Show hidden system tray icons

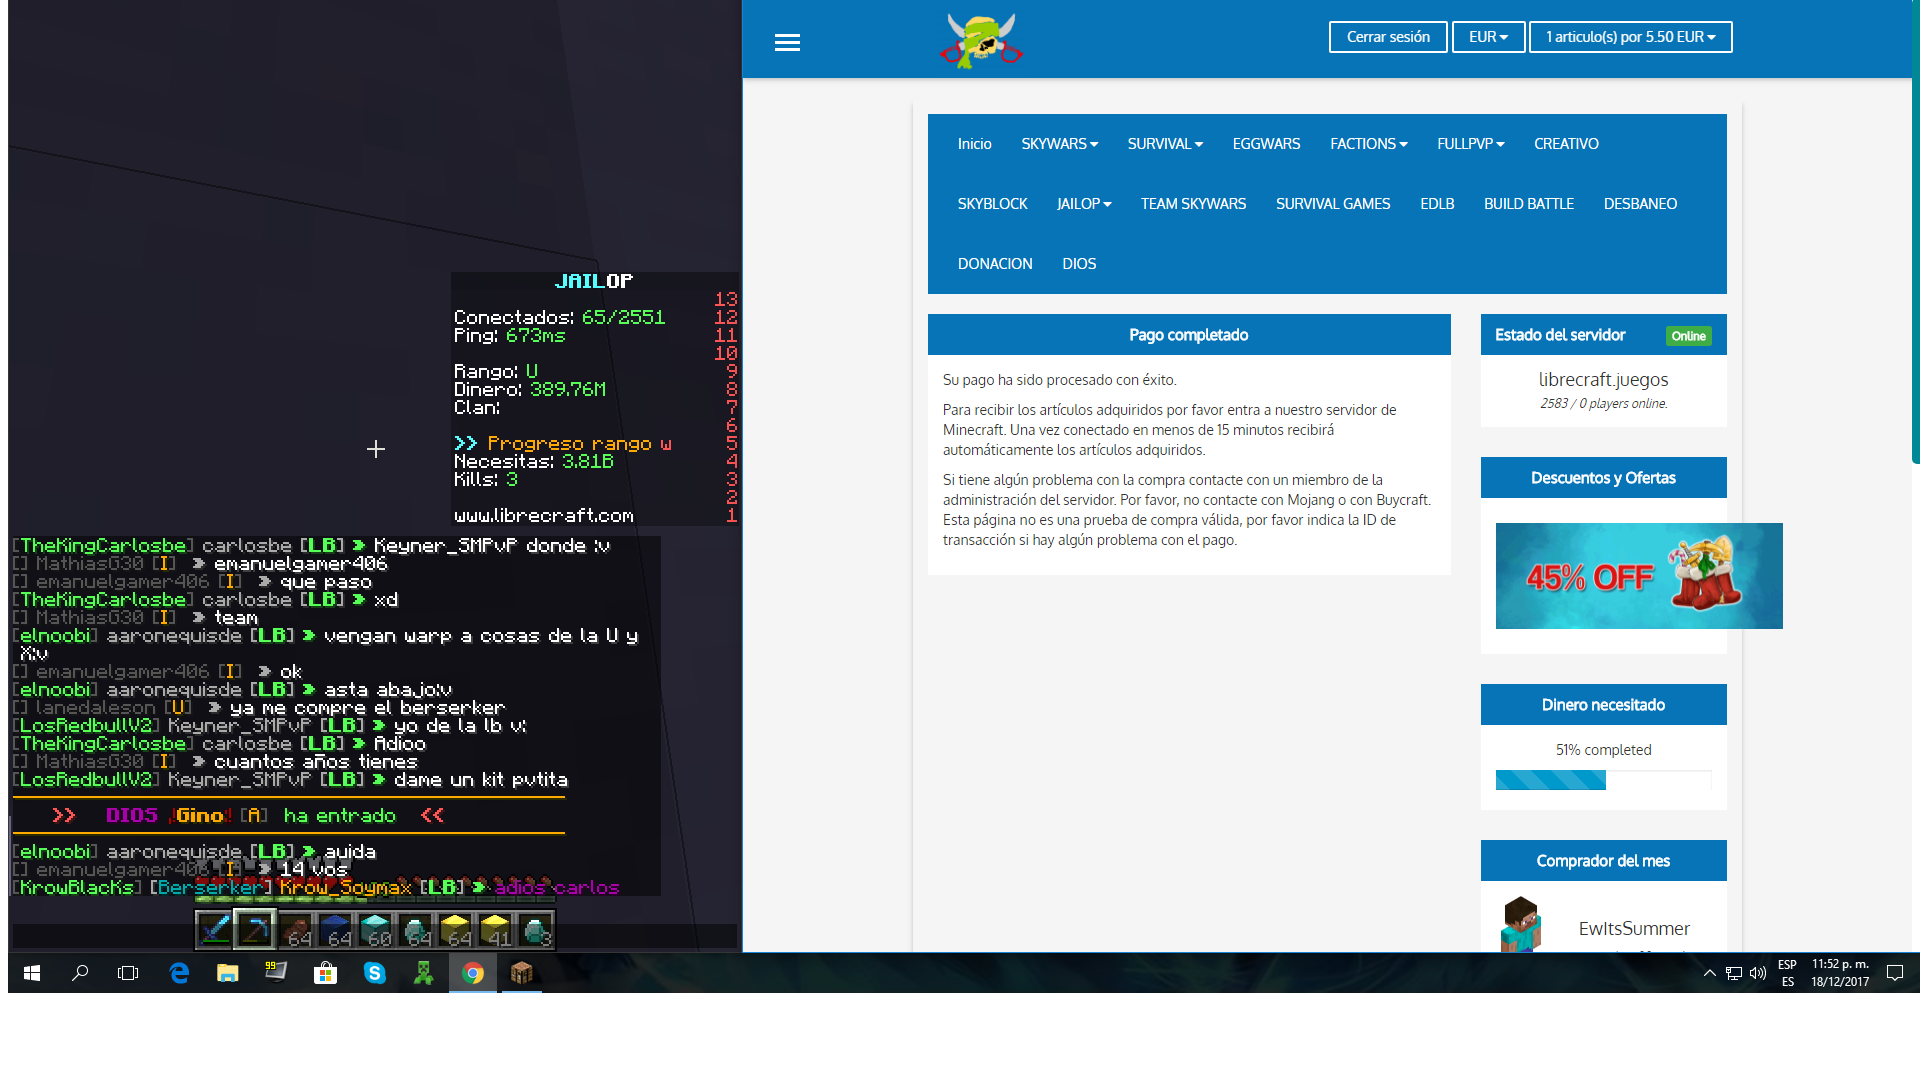pos(1710,973)
